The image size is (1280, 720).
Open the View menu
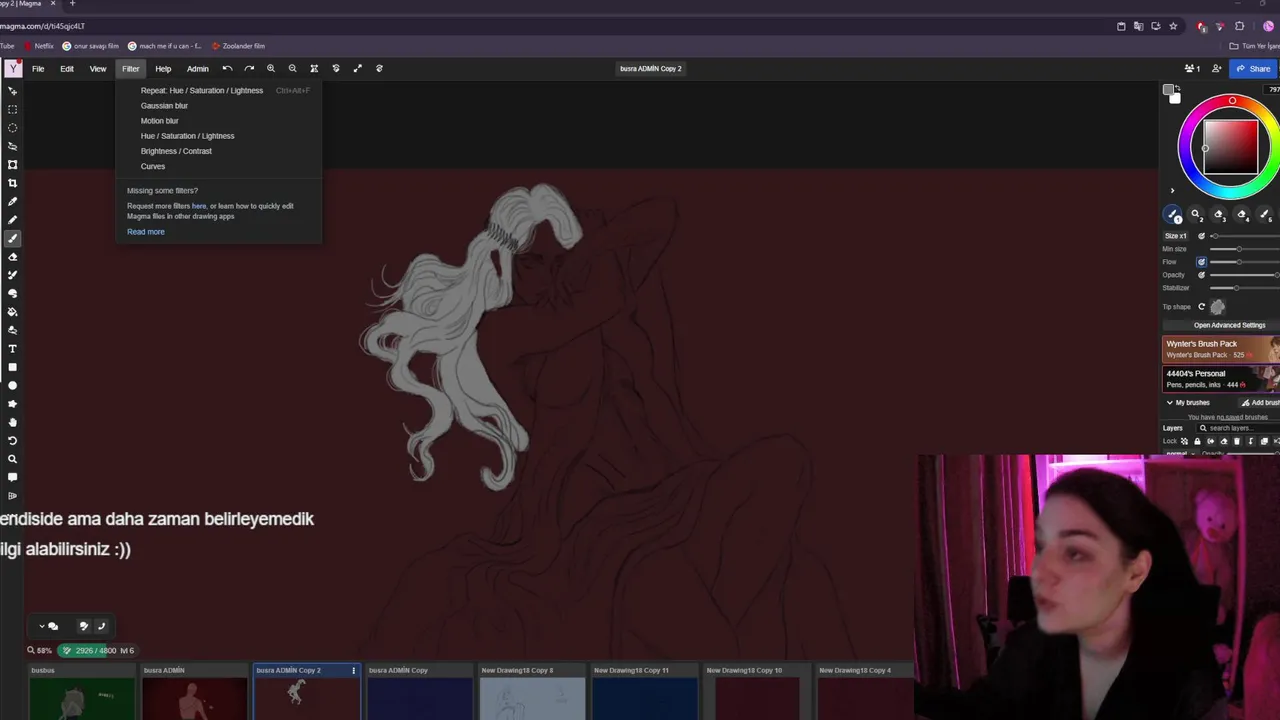point(98,69)
